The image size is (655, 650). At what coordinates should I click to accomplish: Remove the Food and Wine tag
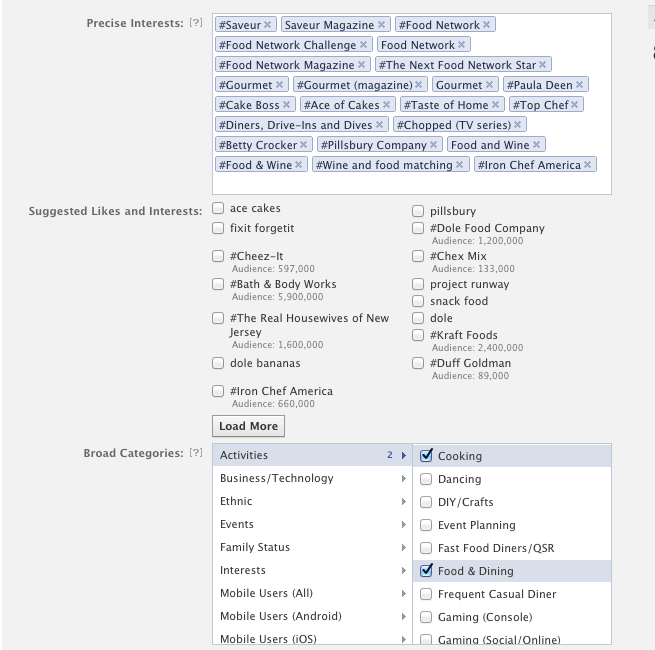[x=536, y=145]
